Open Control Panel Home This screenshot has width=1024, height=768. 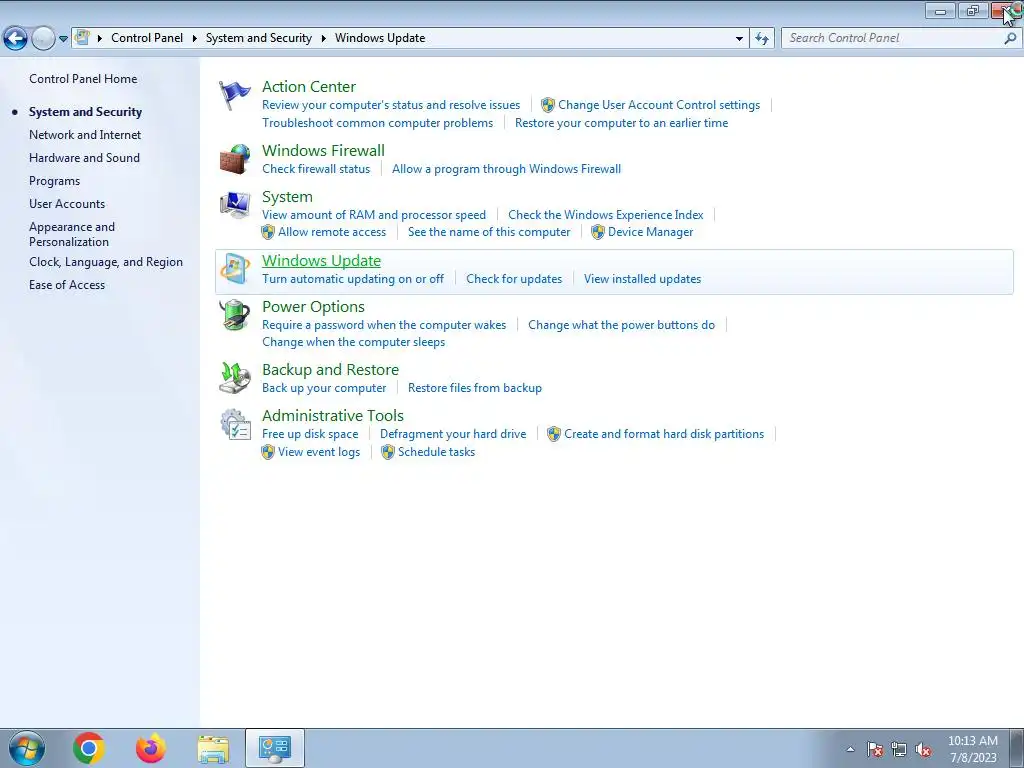[83, 79]
